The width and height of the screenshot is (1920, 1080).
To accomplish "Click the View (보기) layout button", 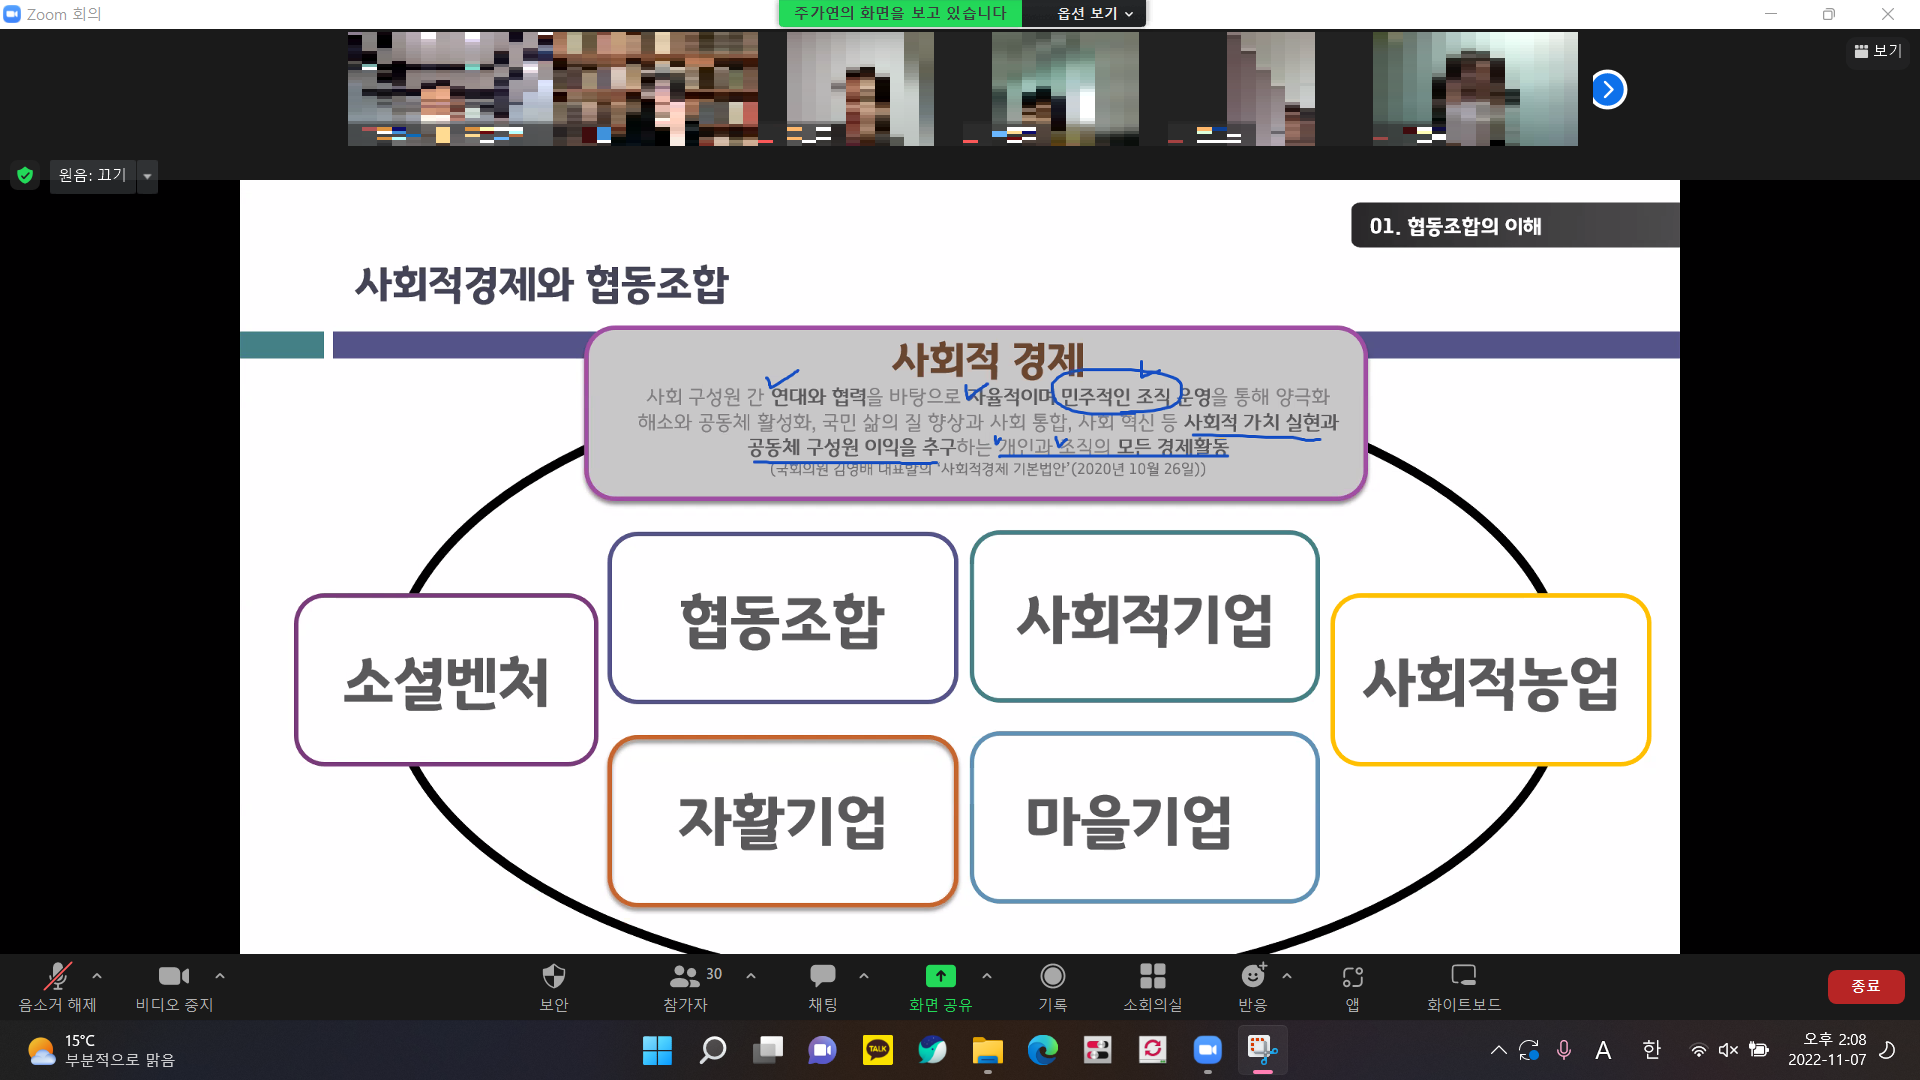I will pyautogui.click(x=1878, y=51).
